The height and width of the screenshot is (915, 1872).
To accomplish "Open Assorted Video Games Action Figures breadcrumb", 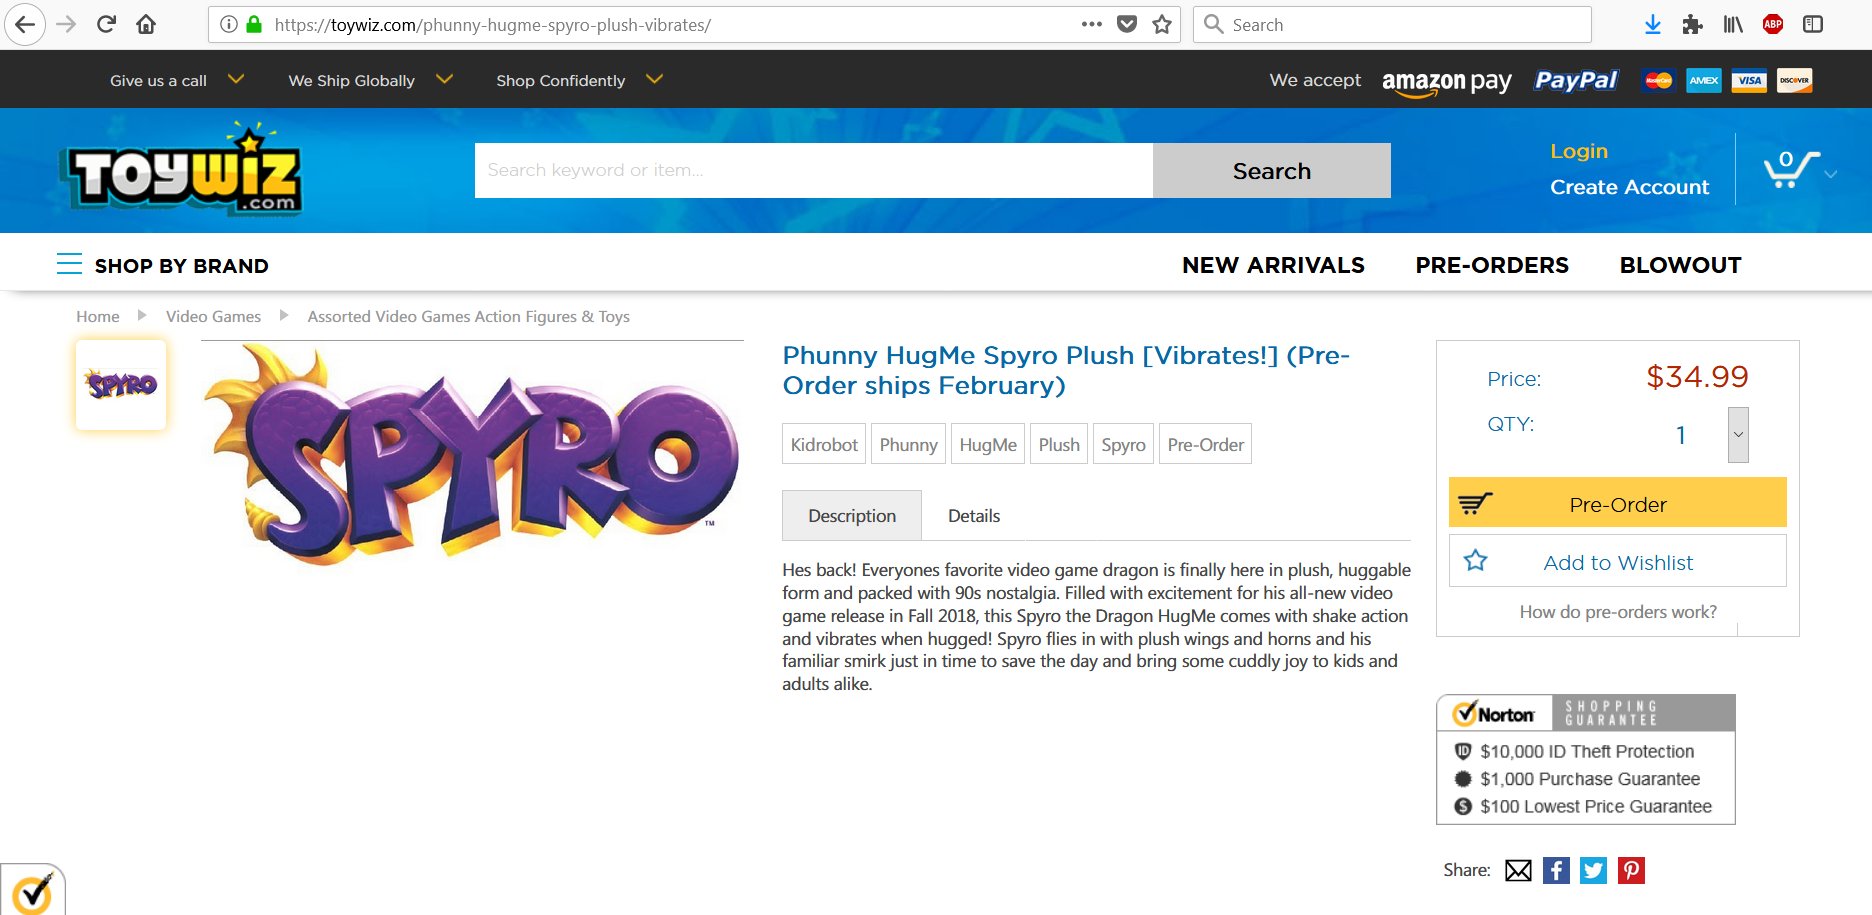I will pos(468,316).
